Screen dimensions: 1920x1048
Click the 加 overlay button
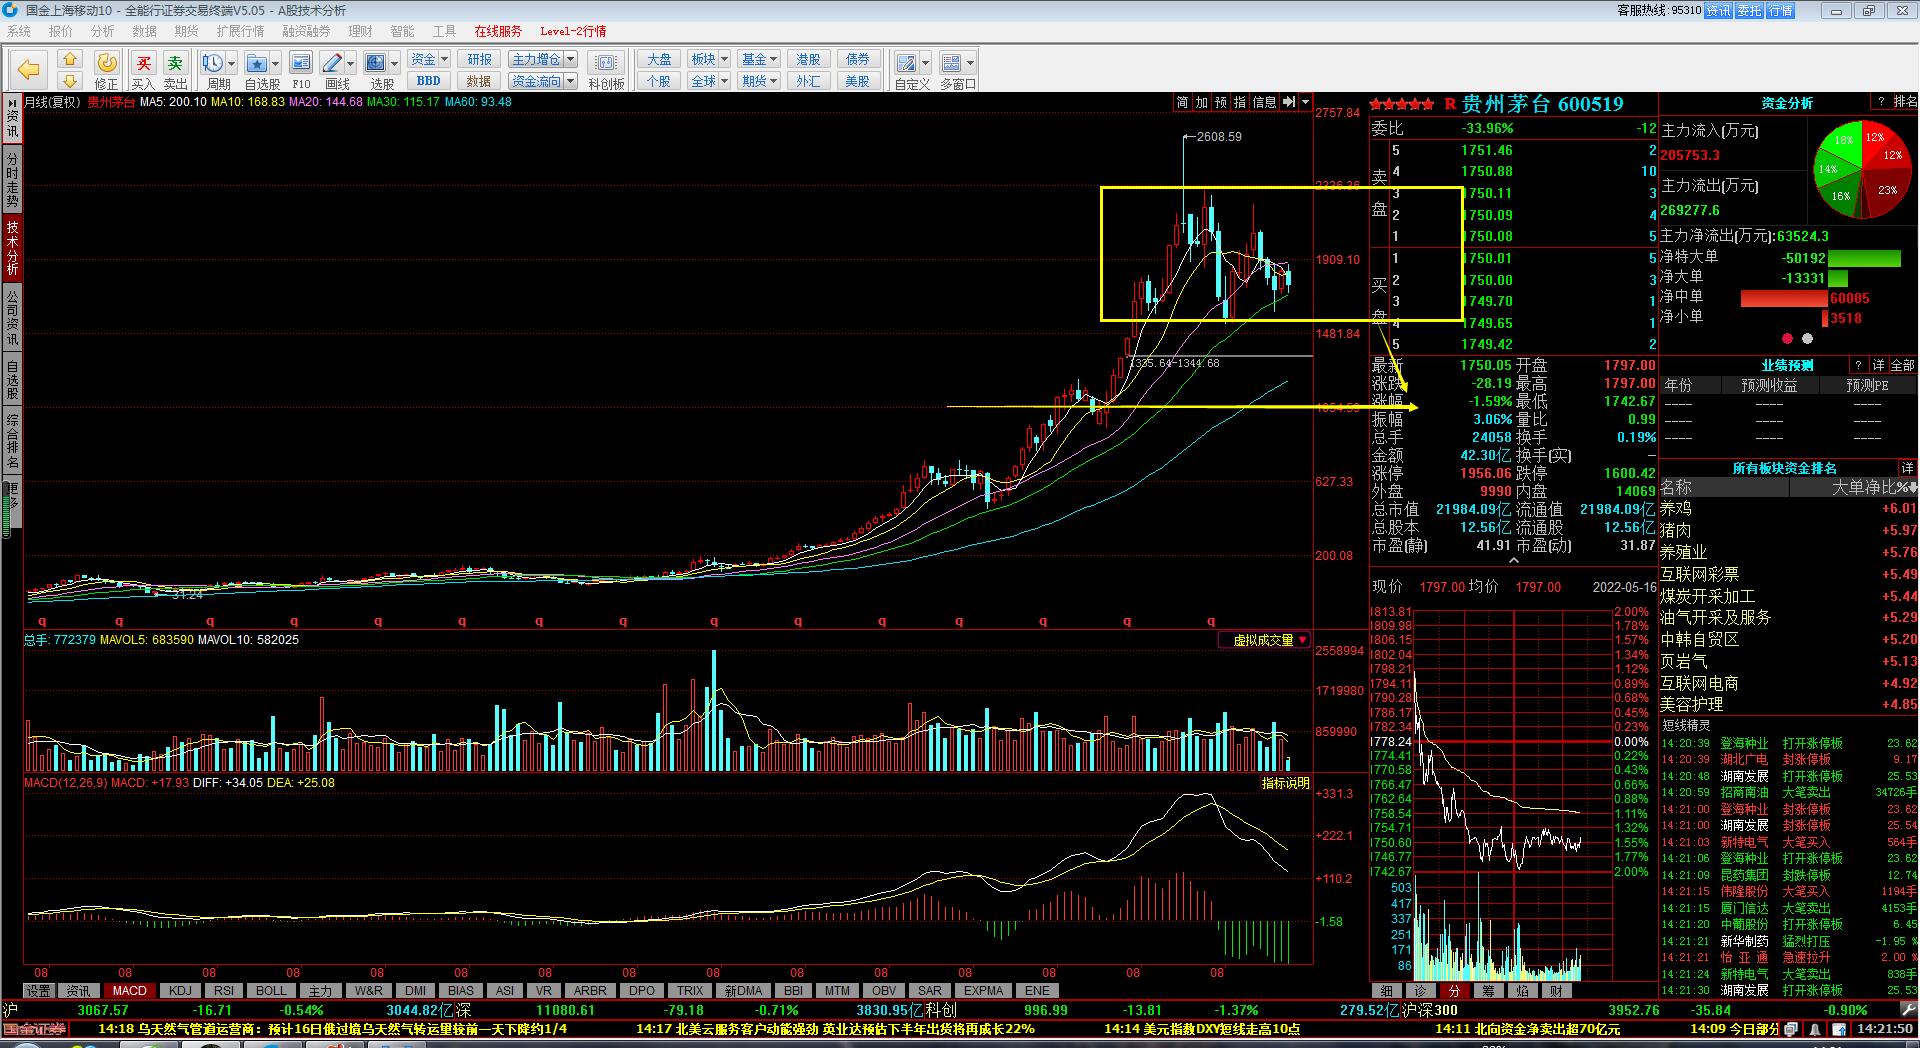[x=1202, y=102]
